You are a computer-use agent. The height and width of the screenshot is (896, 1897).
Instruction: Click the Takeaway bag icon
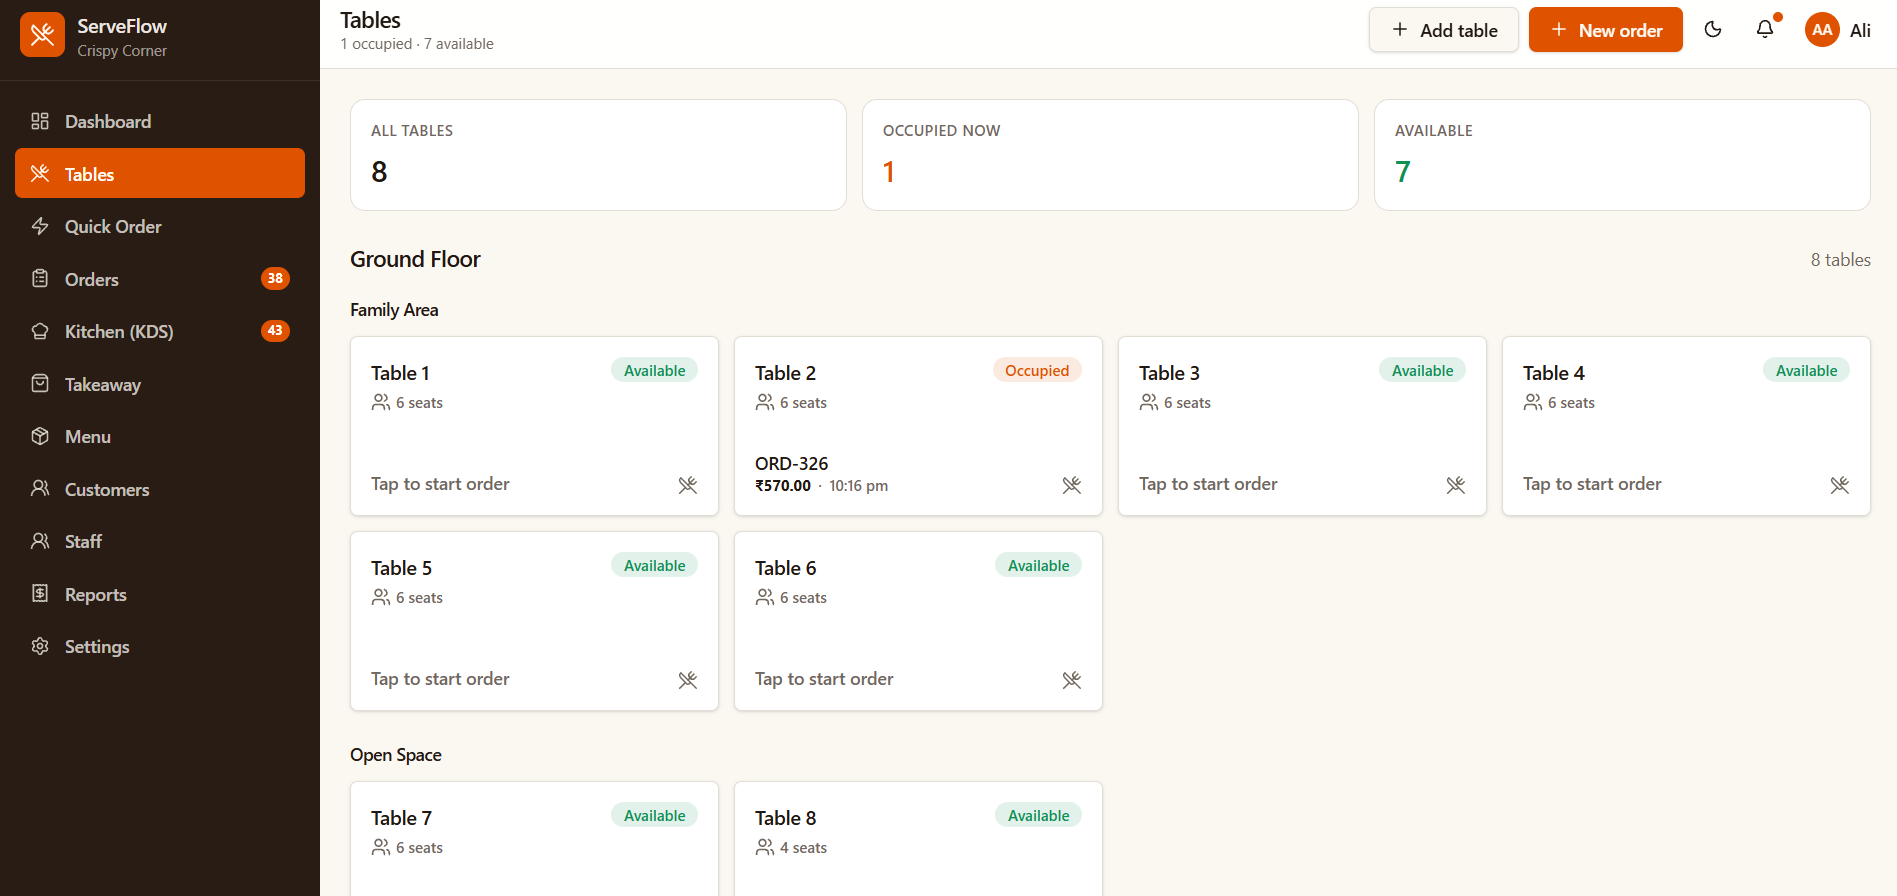40,384
